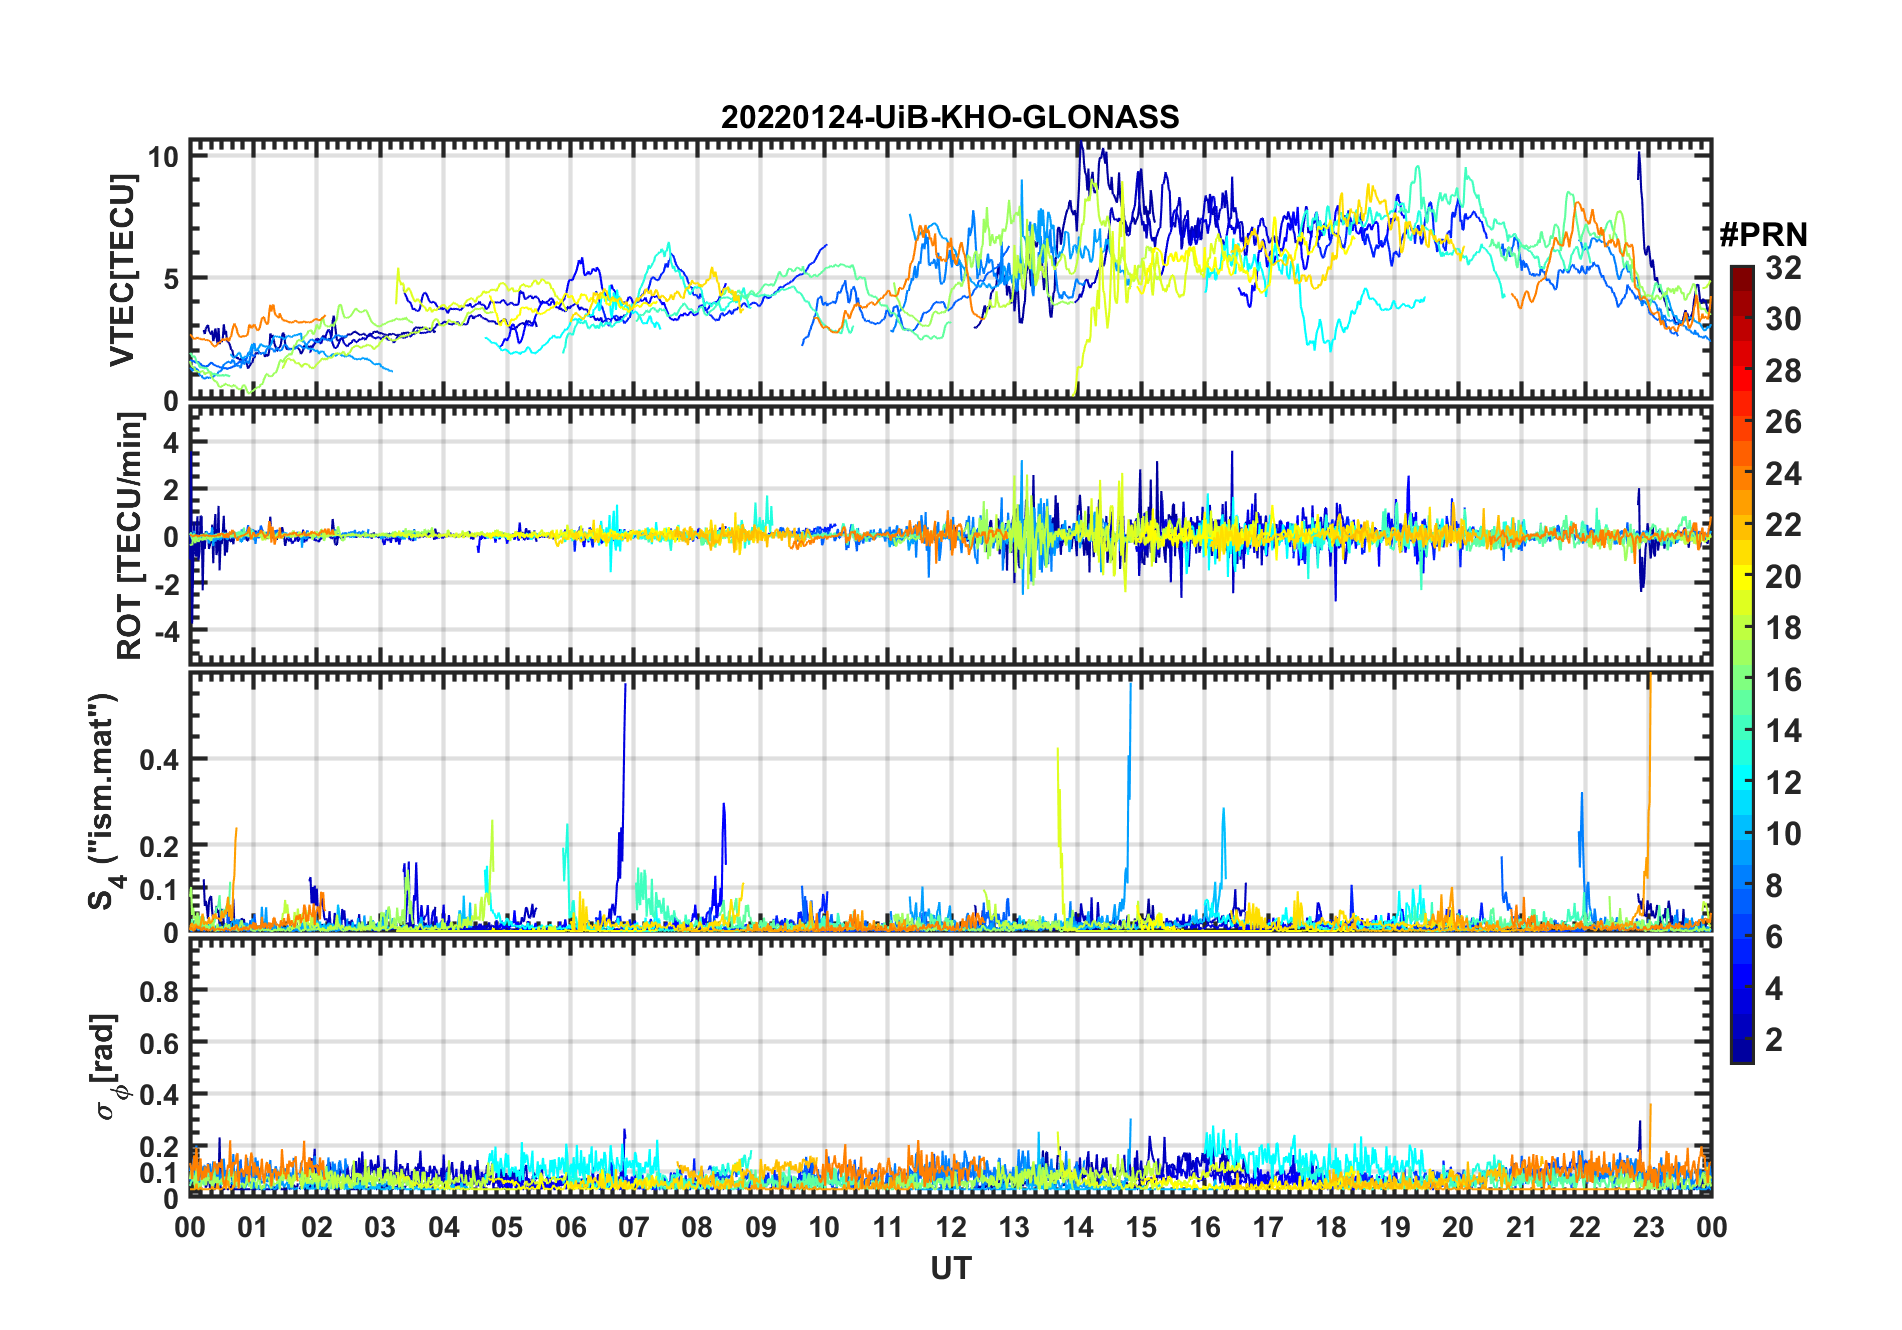Click colorbar tick label "8"
The height and width of the screenshot is (1330, 1902).
tap(1774, 886)
